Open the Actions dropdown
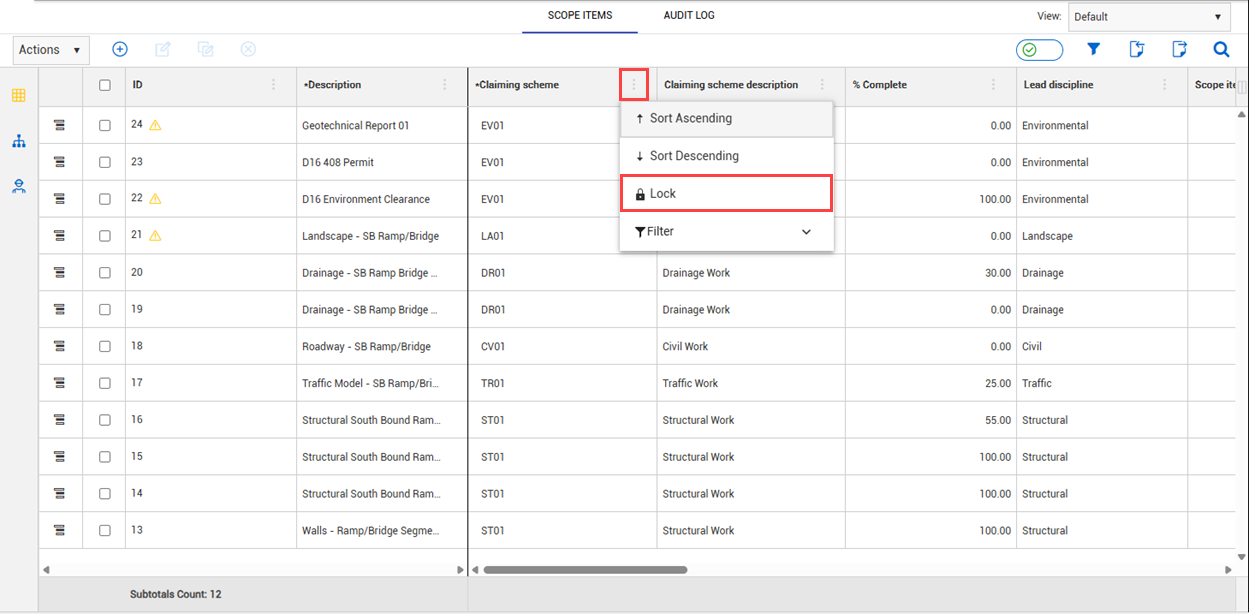This screenshot has height=614, width=1249. pyautogui.click(x=51, y=50)
